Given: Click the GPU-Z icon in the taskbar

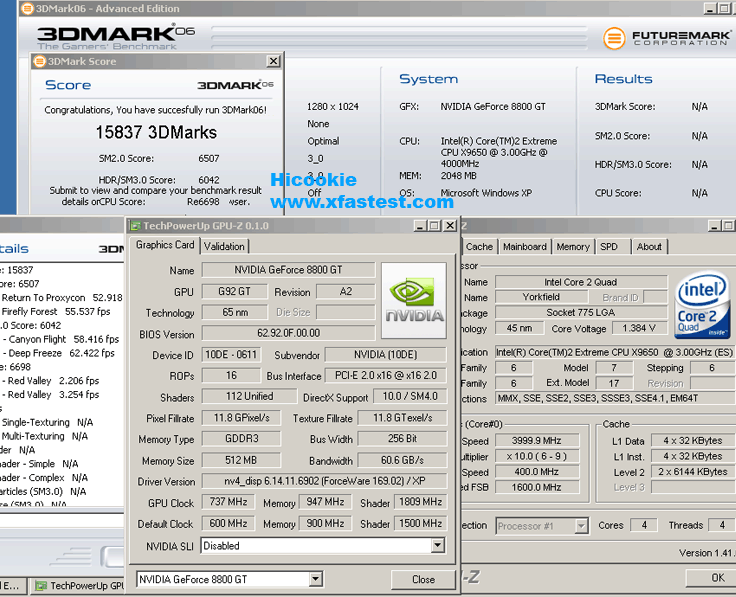Looking at the screenshot, I should (41, 586).
